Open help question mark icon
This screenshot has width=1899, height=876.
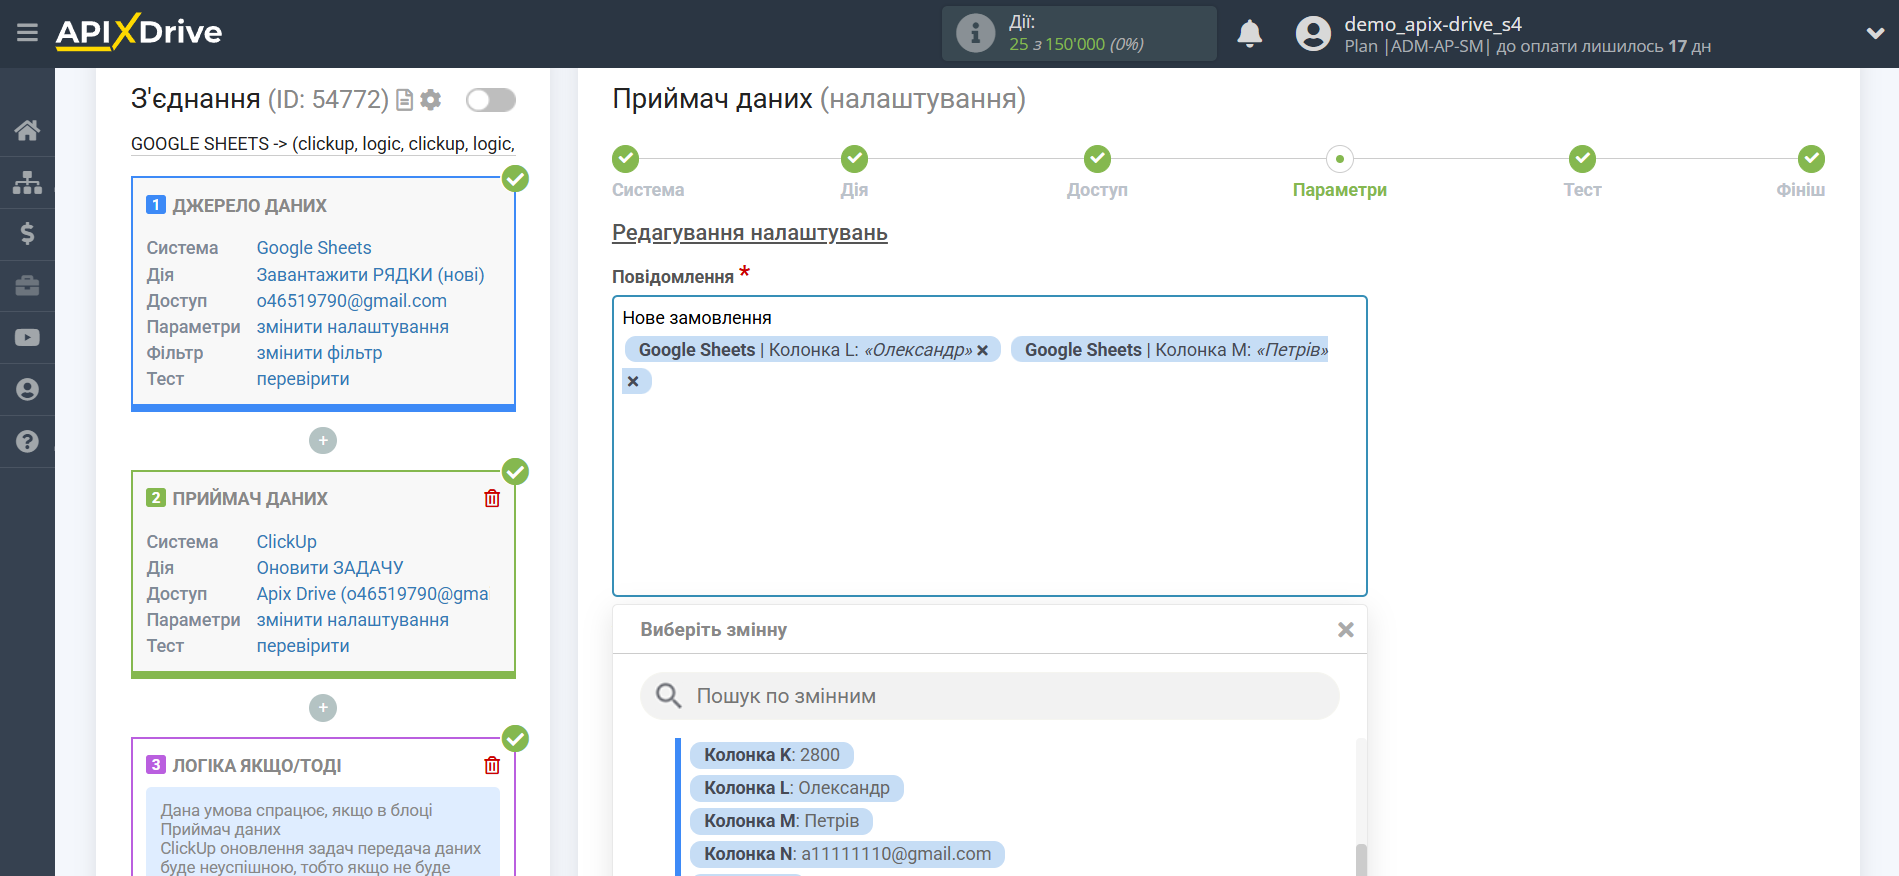pos(27,441)
